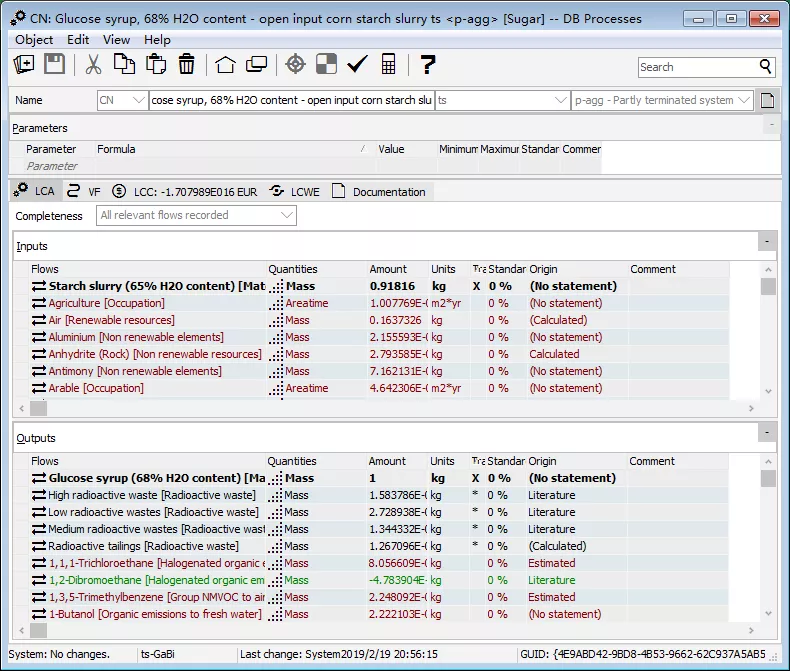The image size is (790, 671).
Task: Click the crosshair target toolbar icon
Action: 295,64
